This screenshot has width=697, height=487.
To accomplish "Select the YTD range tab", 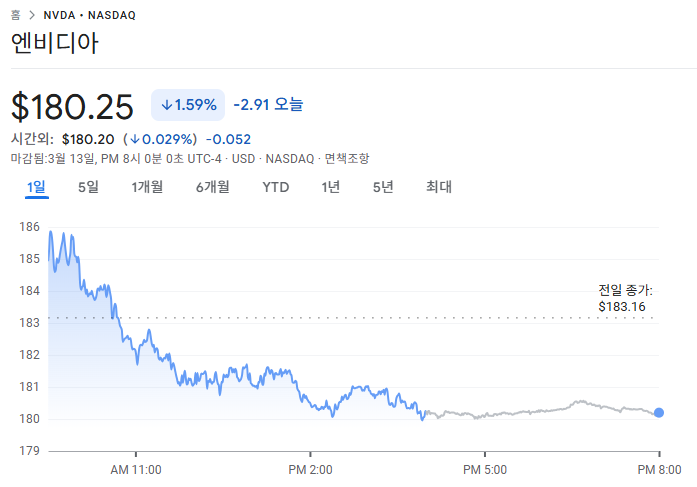I will (x=275, y=186).
